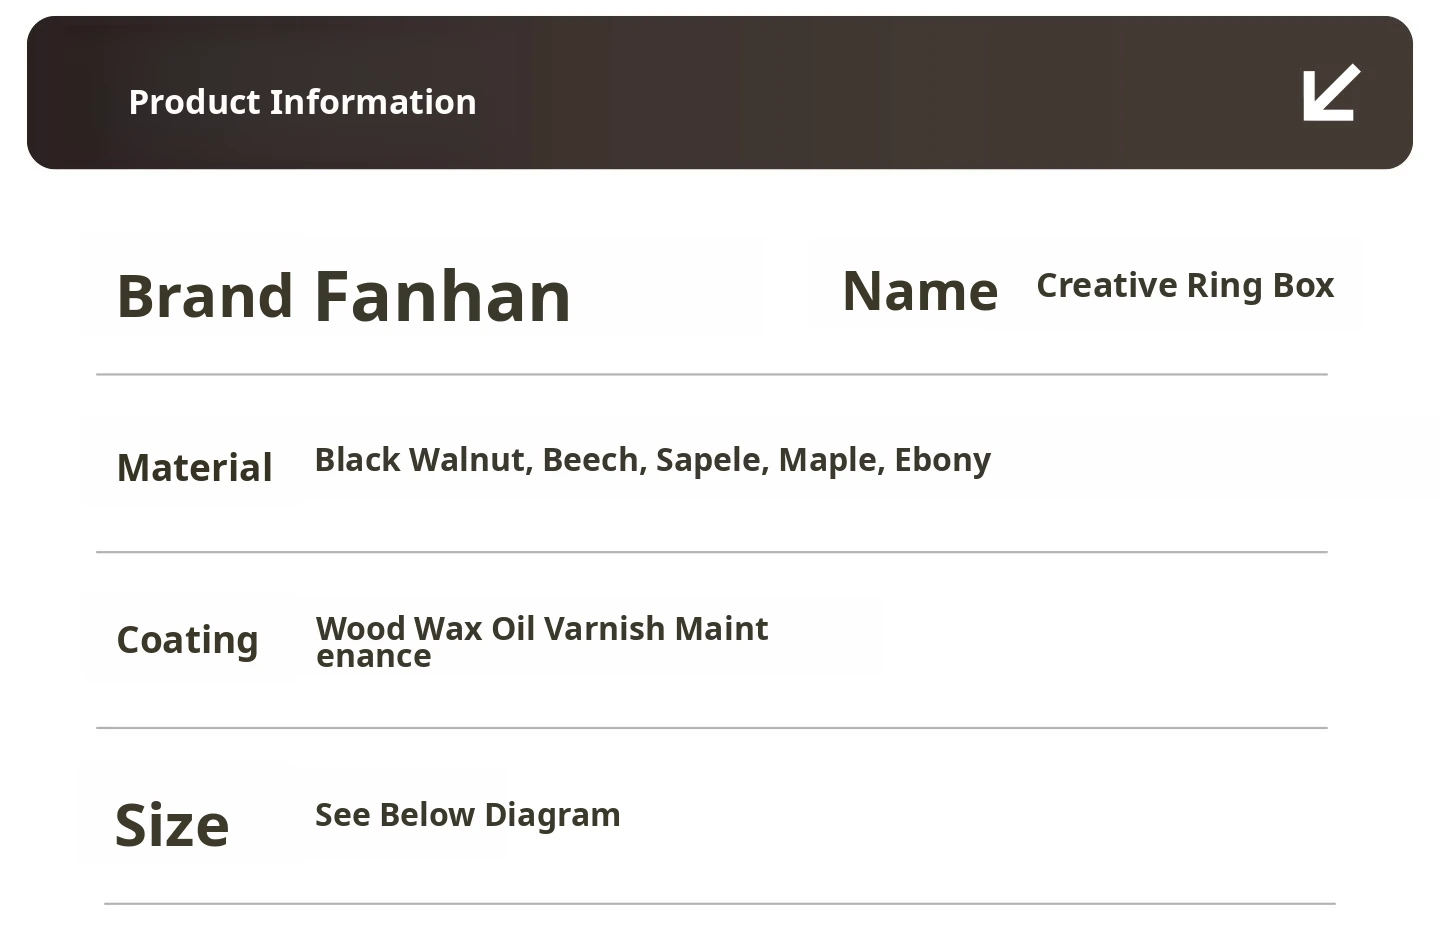Click the word Maint in Coating row
The height and width of the screenshot is (928, 1440).
(x=721, y=628)
